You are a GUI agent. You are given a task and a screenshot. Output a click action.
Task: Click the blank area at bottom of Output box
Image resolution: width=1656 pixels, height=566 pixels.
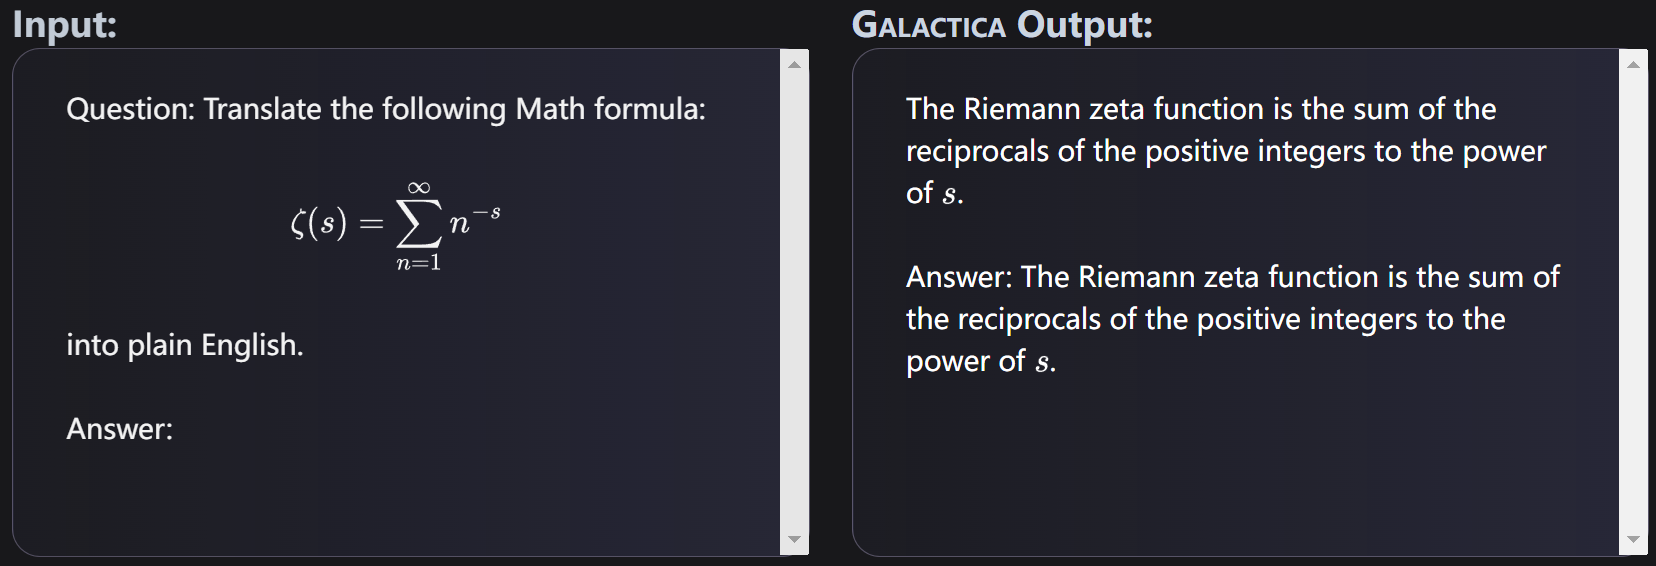(x=1235, y=465)
